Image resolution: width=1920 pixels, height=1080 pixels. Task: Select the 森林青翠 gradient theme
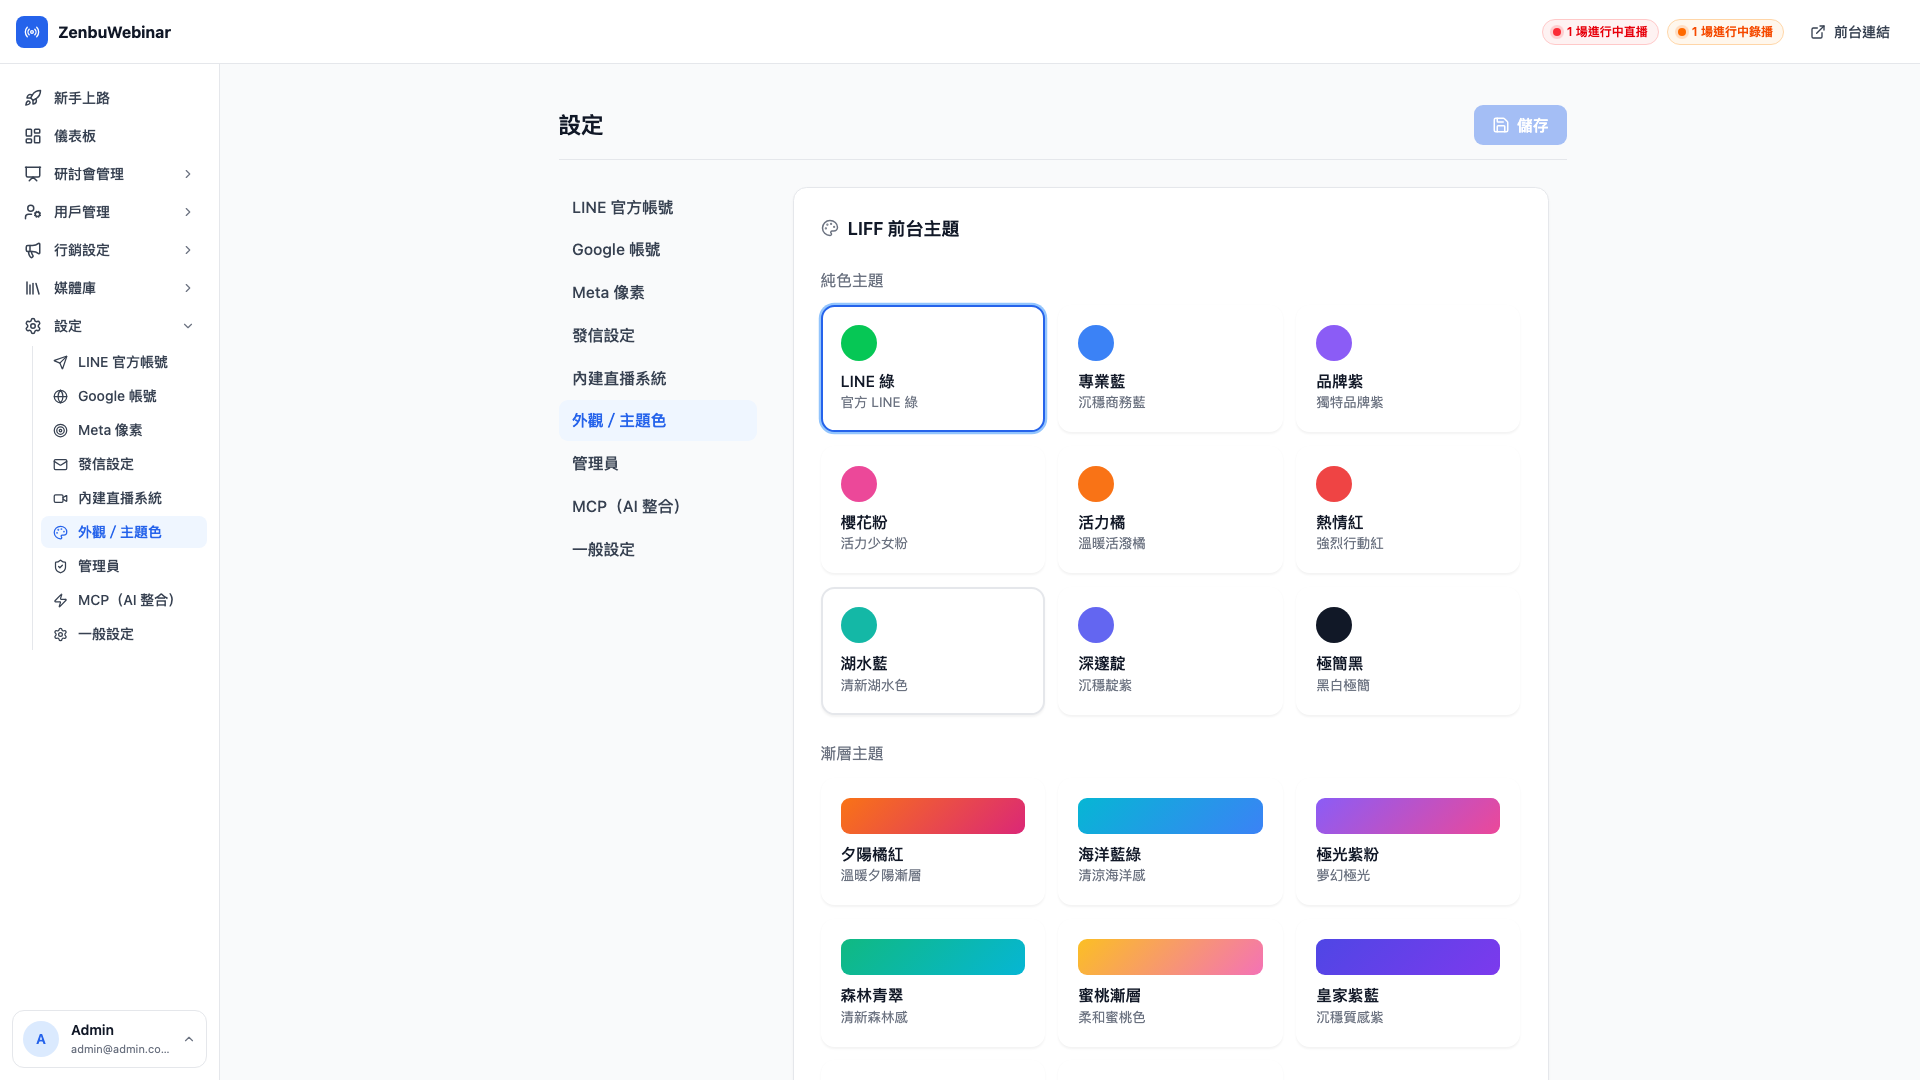tap(933, 983)
